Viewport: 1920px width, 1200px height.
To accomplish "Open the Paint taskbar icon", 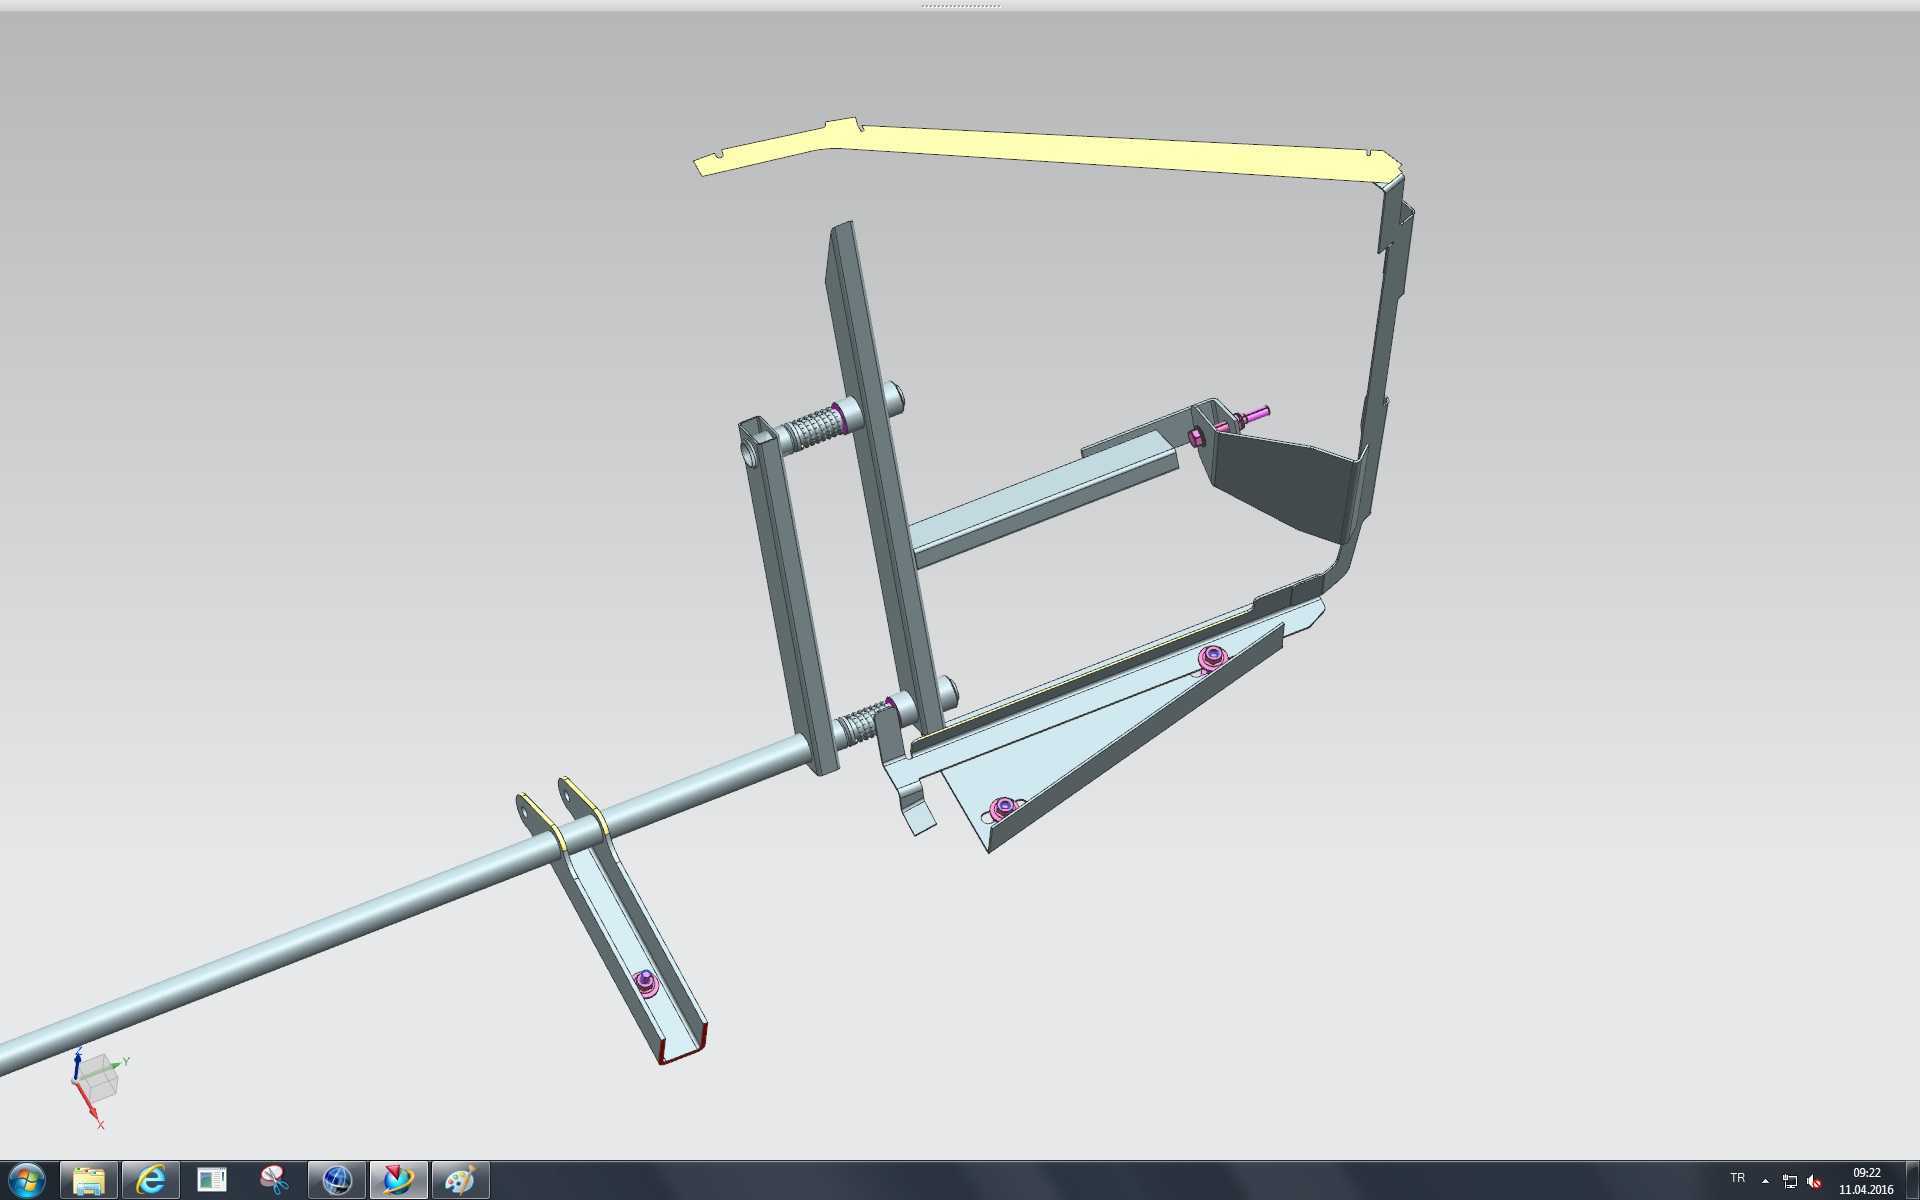I will pyautogui.click(x=460, y=1181).
